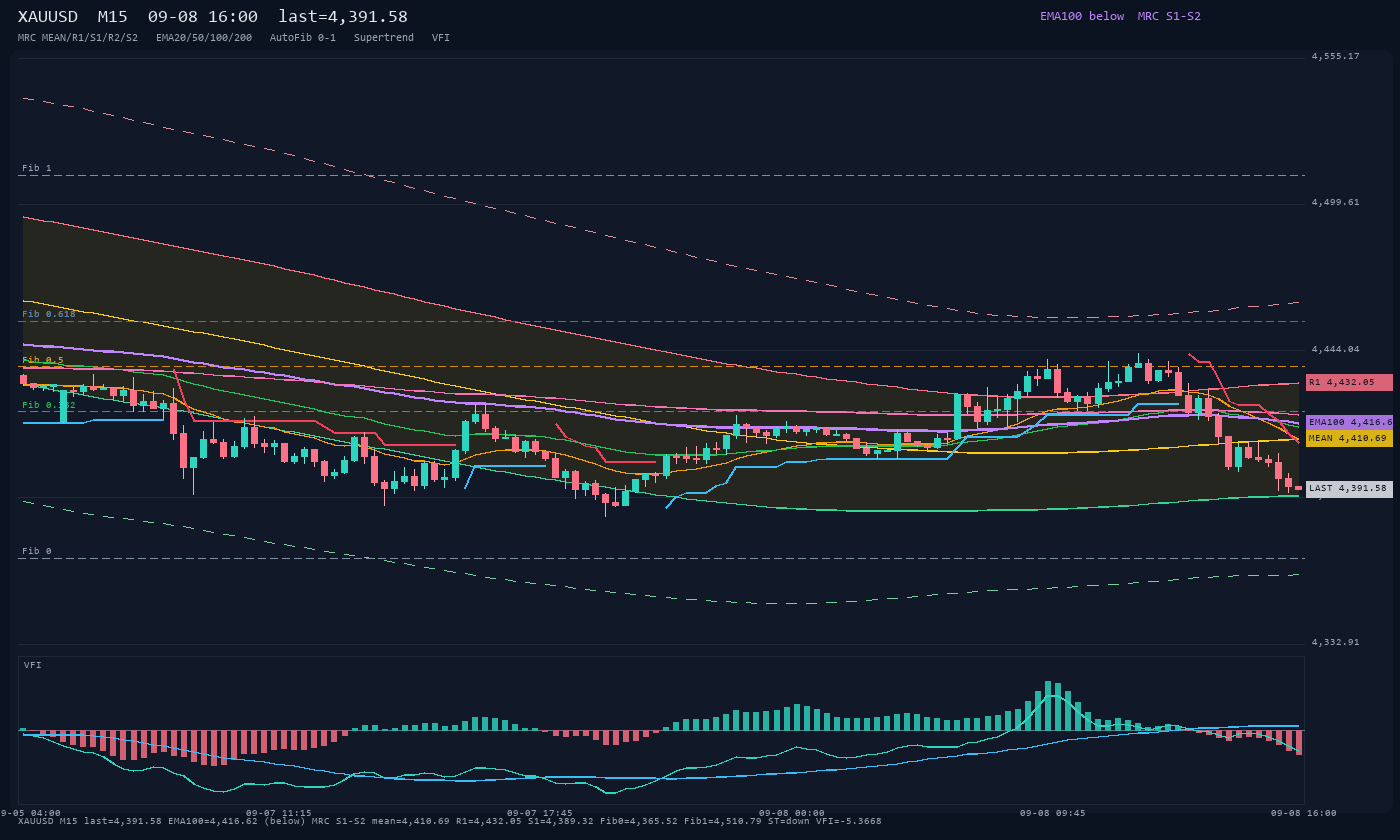Select the purple EMA100 price tag
Screen dimensions: 1400x840
1349,422
